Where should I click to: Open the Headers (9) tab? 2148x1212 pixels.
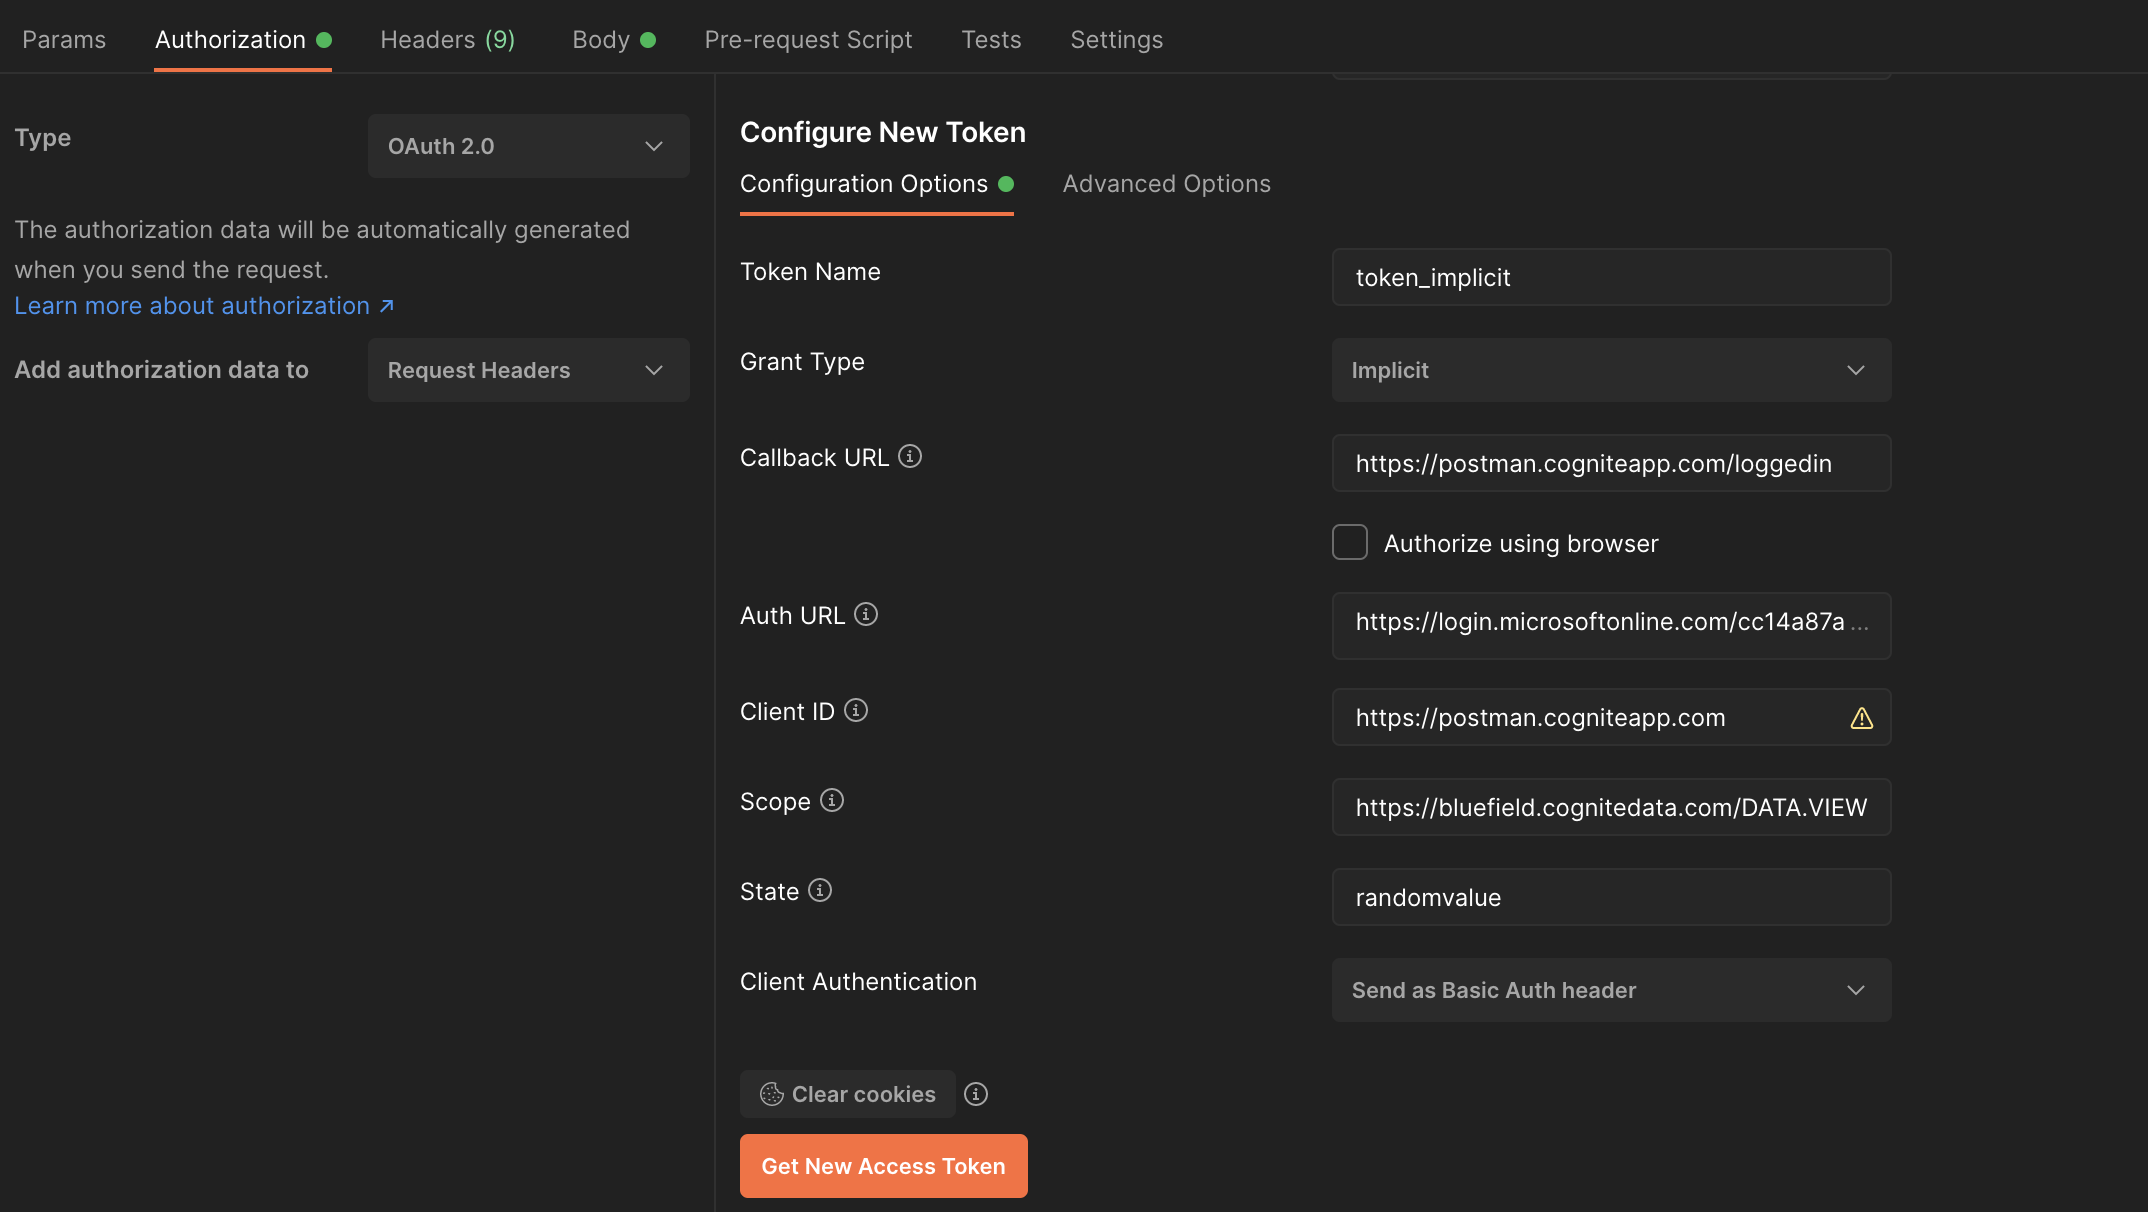coord(448,40)
